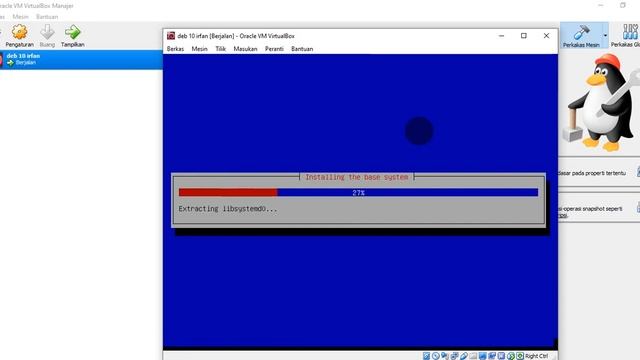Viewport: 640px width, 360px height.
Task: Click the keyboard capture indicator icon
Action: 520,356
